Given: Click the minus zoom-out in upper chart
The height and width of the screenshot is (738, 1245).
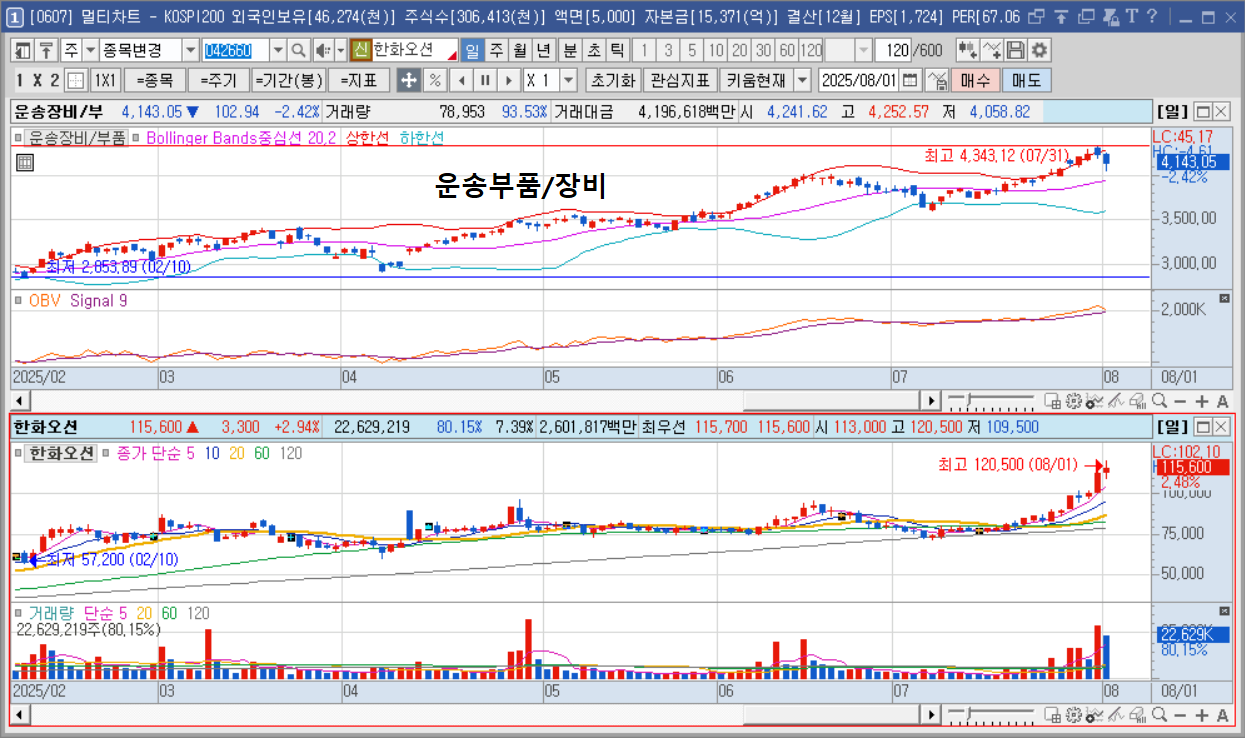Looking at the screenshot, I should point(1181,401).
